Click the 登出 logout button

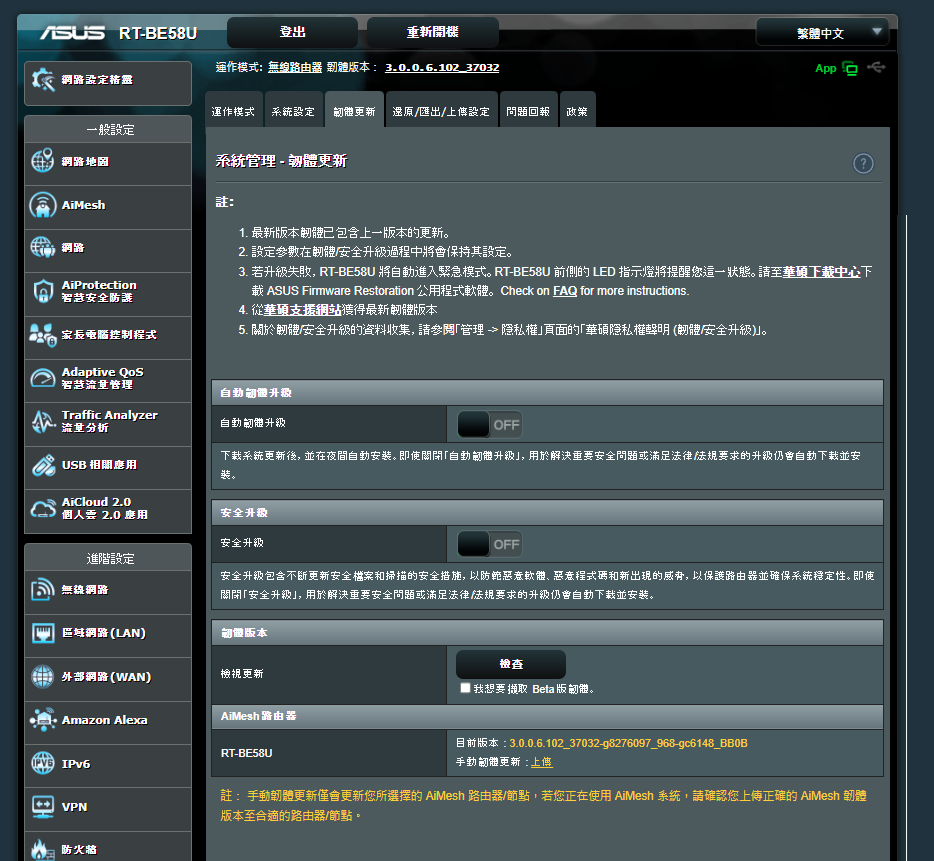(x=292, y=32)
